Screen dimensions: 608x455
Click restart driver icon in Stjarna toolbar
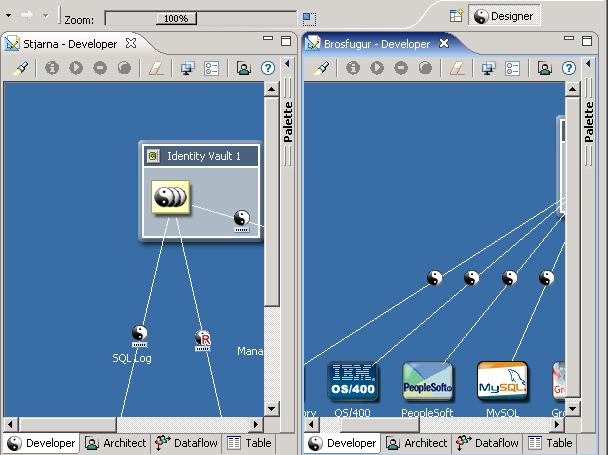click(124, 68)
